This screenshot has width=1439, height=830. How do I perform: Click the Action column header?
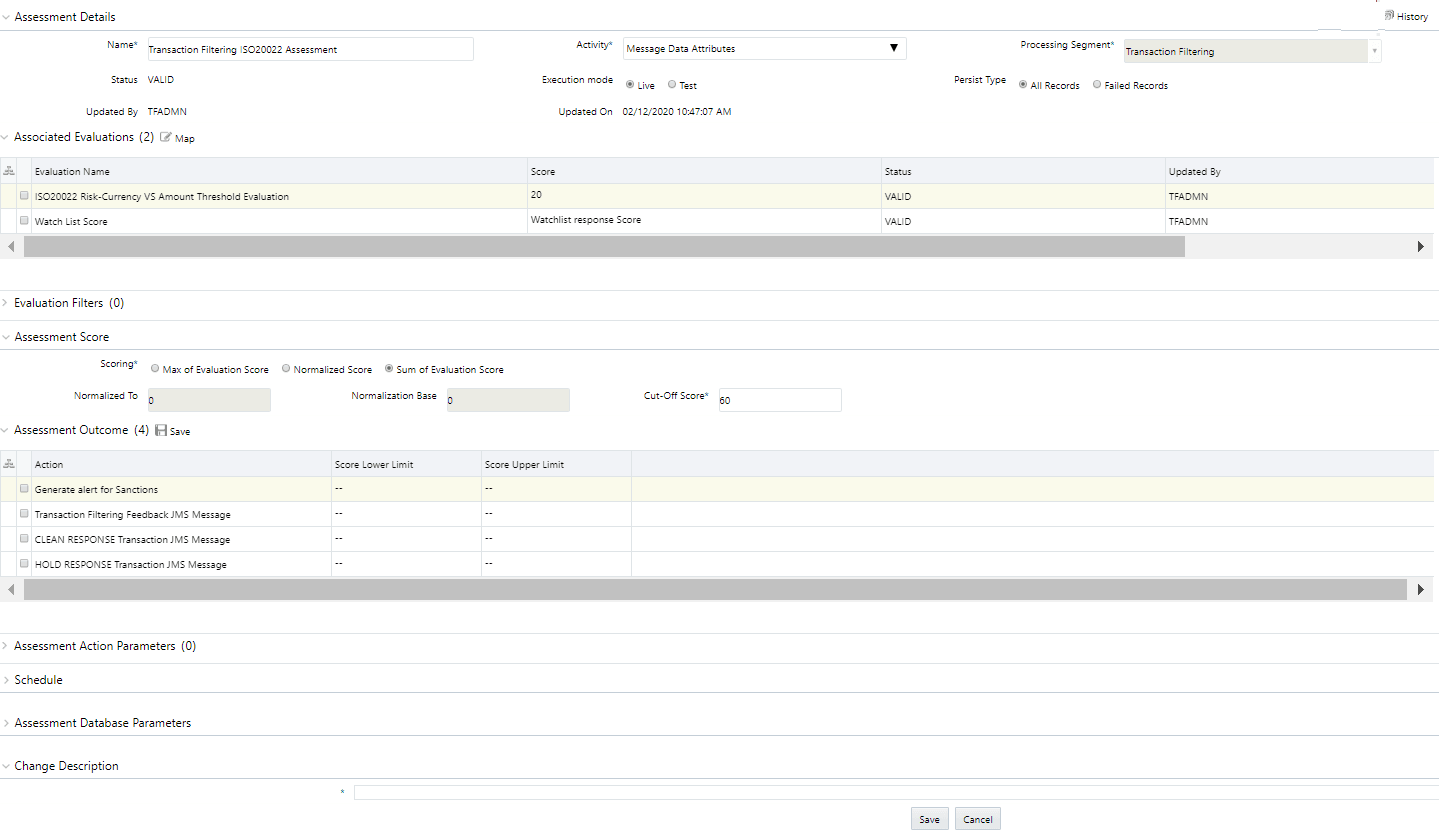pyautogui.click(x=181, y=464)
